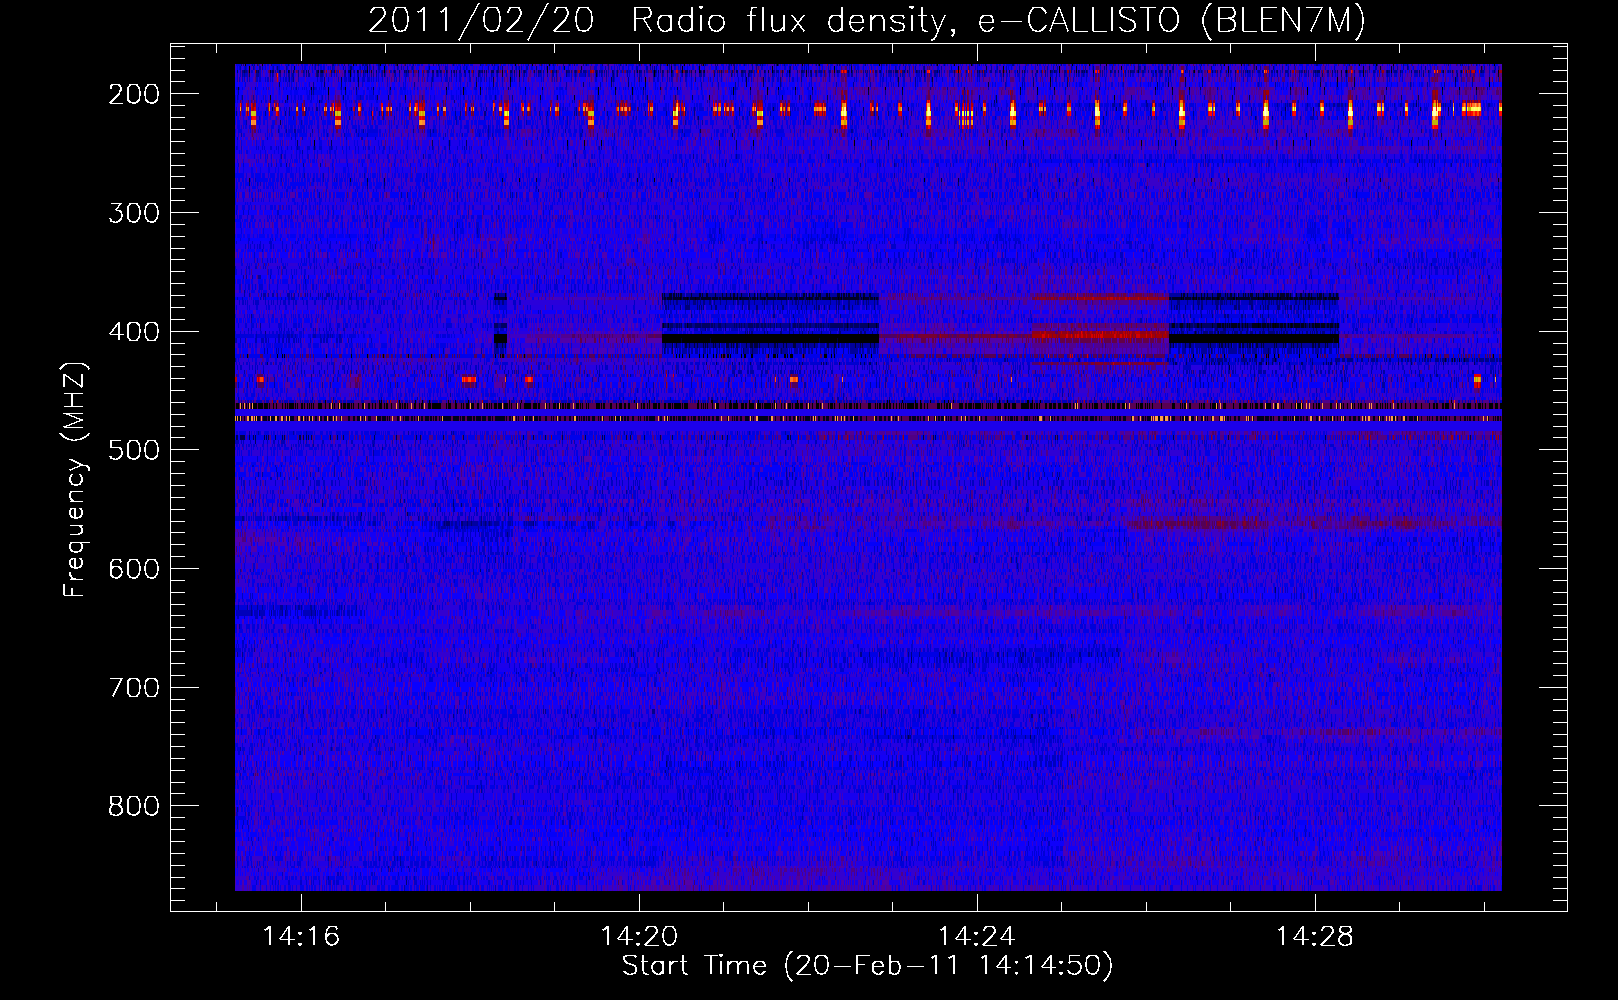The width and height of the screenshot is (1618, 1000).
Task: Click the 14:24 time tick label
Action: pos(976,937)
